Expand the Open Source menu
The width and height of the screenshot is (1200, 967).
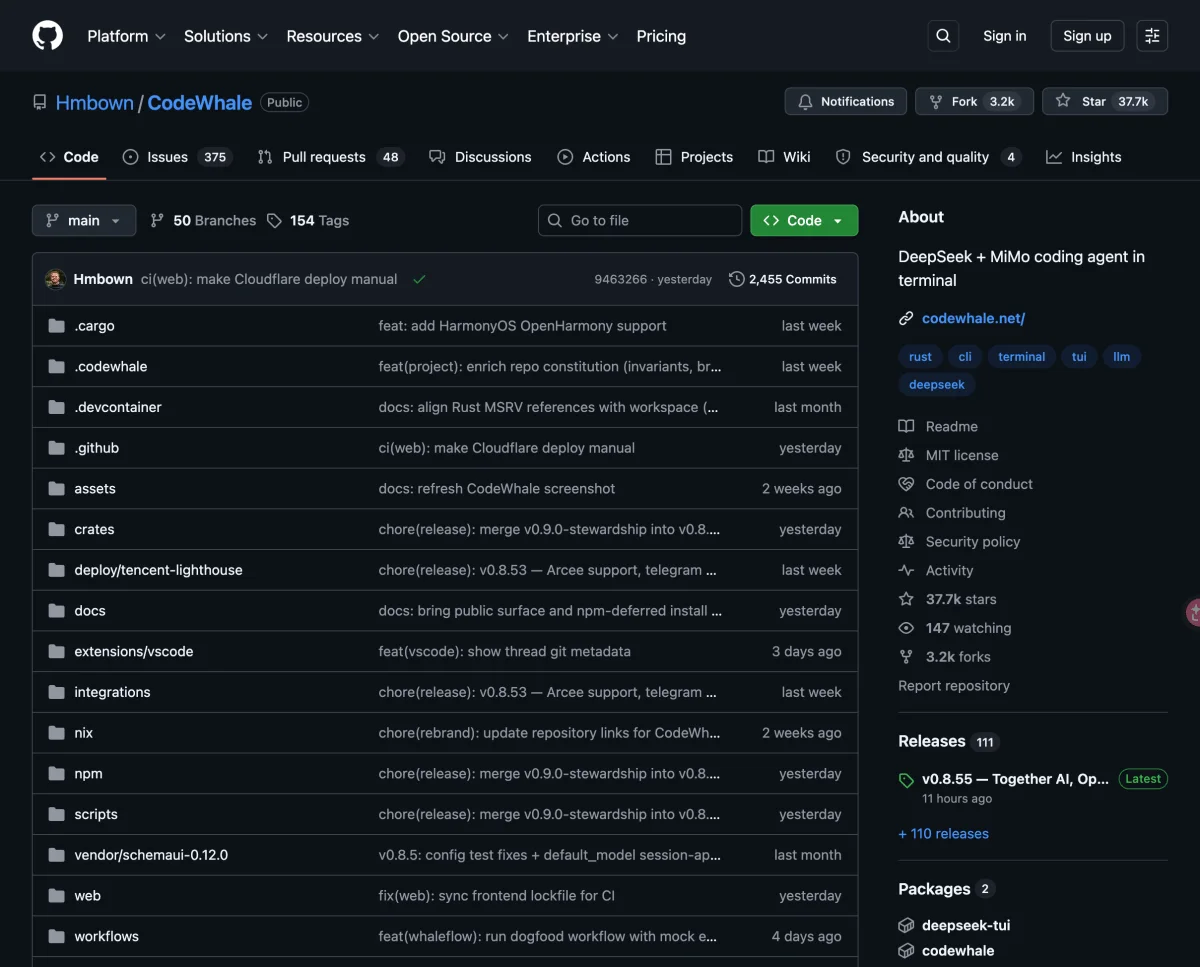(453, 36)
